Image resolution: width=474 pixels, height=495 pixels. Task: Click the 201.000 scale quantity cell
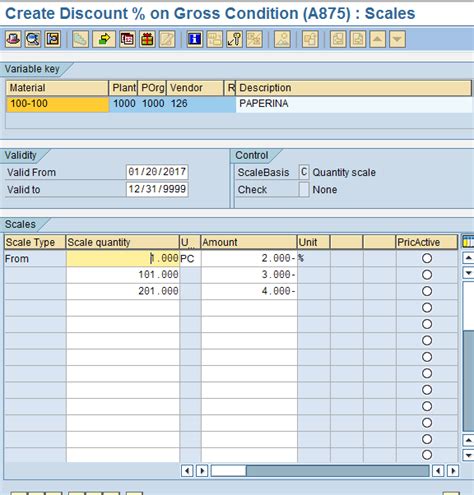click(123, 291)
